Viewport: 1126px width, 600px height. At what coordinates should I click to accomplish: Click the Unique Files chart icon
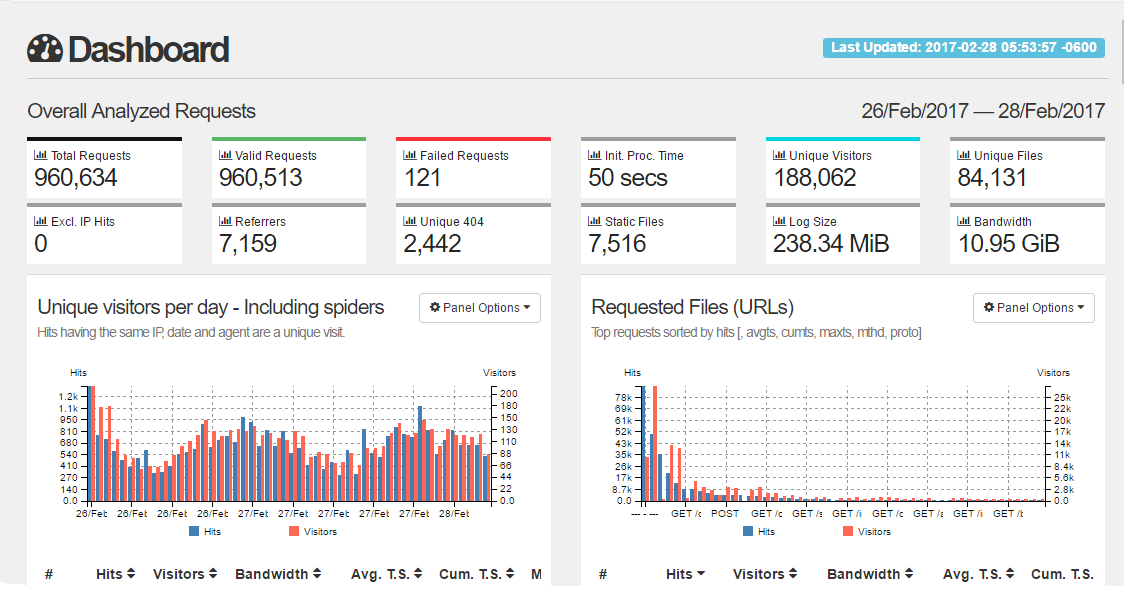[x=964, y=155]
